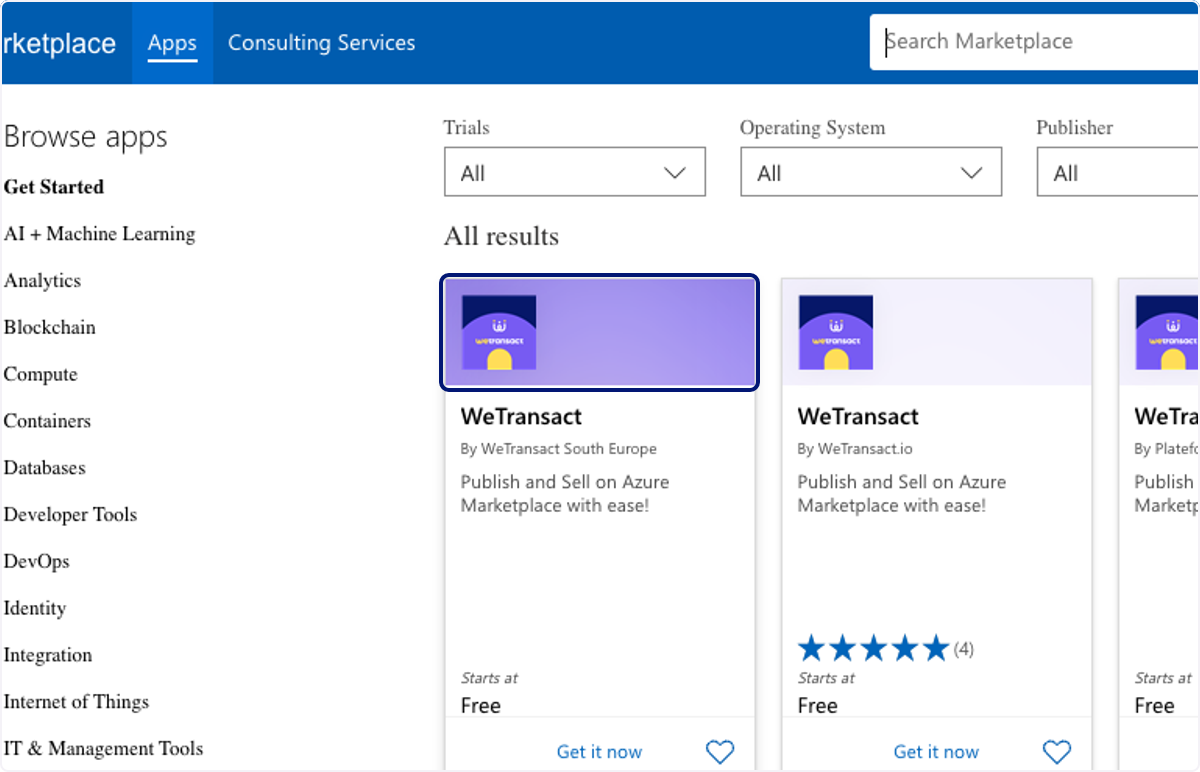View five-star rating on WeTransact.io card

pos(873,649)
